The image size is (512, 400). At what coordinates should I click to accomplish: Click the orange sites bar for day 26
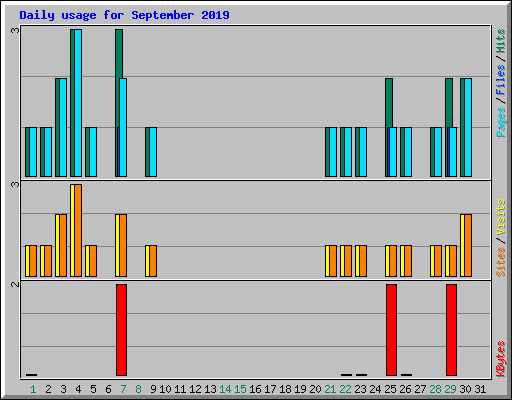point(408,261)
